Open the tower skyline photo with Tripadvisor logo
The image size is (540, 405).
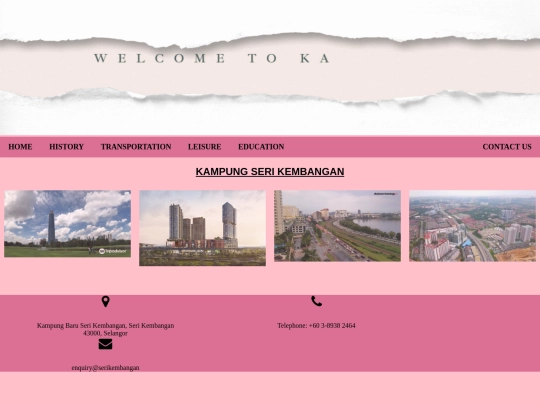pyautogui.click(x=68, y=224)
